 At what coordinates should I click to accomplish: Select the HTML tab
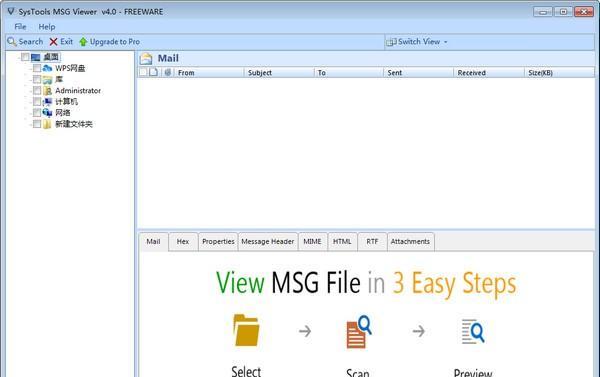click(x=342, y=242)
